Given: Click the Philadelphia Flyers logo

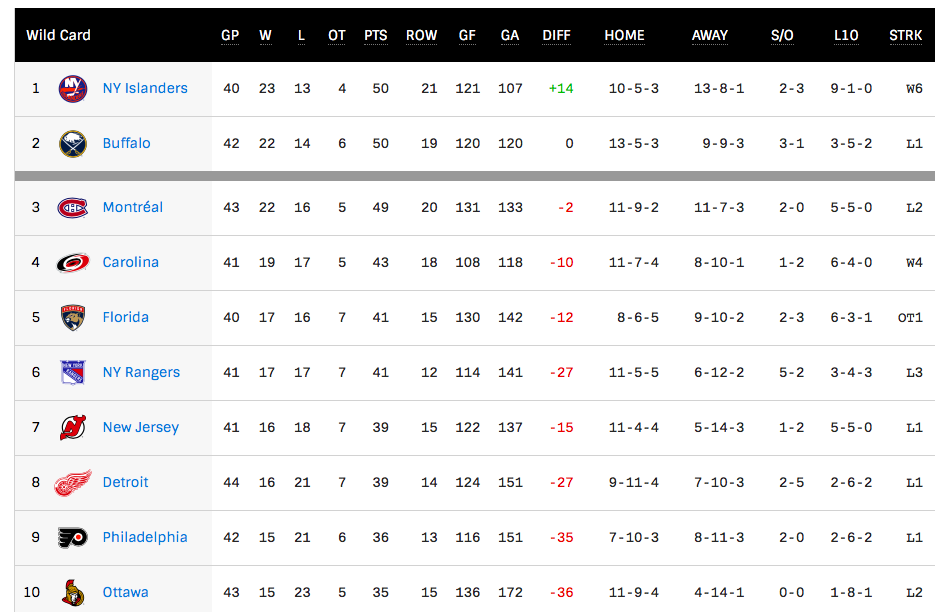Looking at the screenshot, I should 72,537.
